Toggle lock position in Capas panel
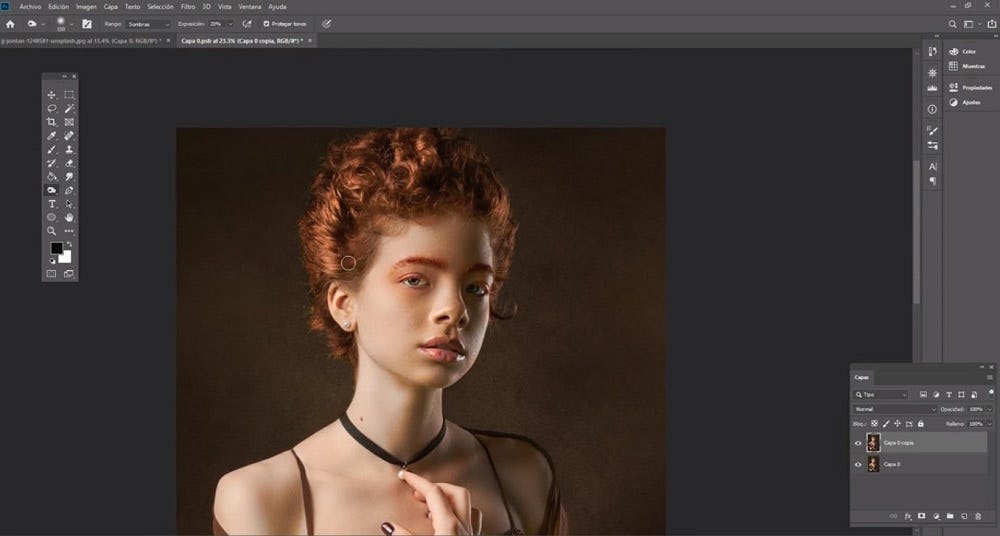Screen dimensions: 1000x536 (897, 424)
